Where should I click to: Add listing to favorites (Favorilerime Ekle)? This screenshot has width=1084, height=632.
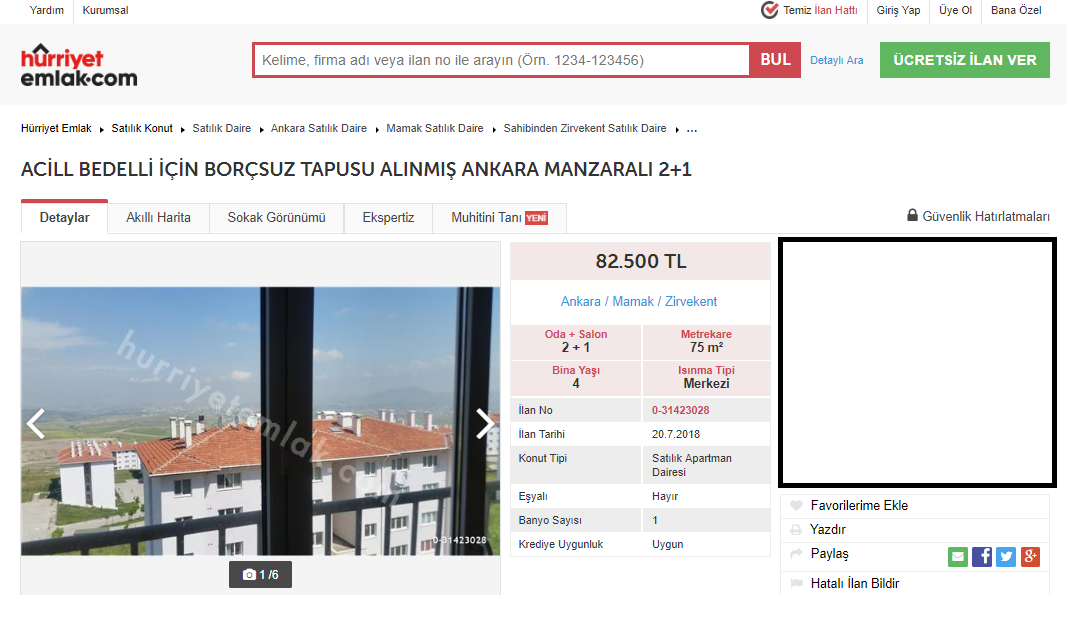858,506
